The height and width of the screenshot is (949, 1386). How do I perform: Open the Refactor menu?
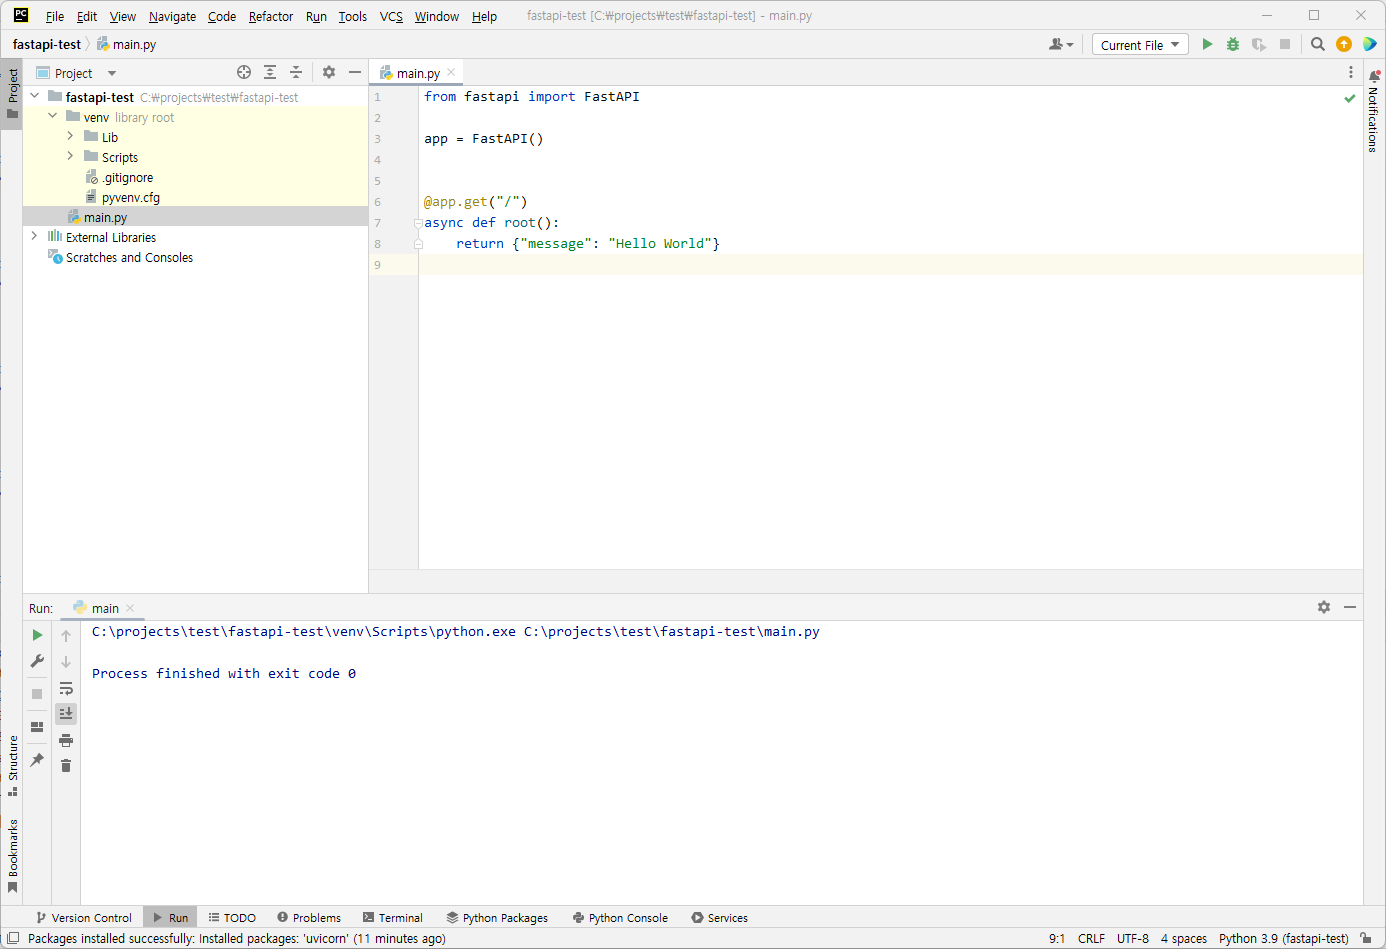[x=271, y=17]
